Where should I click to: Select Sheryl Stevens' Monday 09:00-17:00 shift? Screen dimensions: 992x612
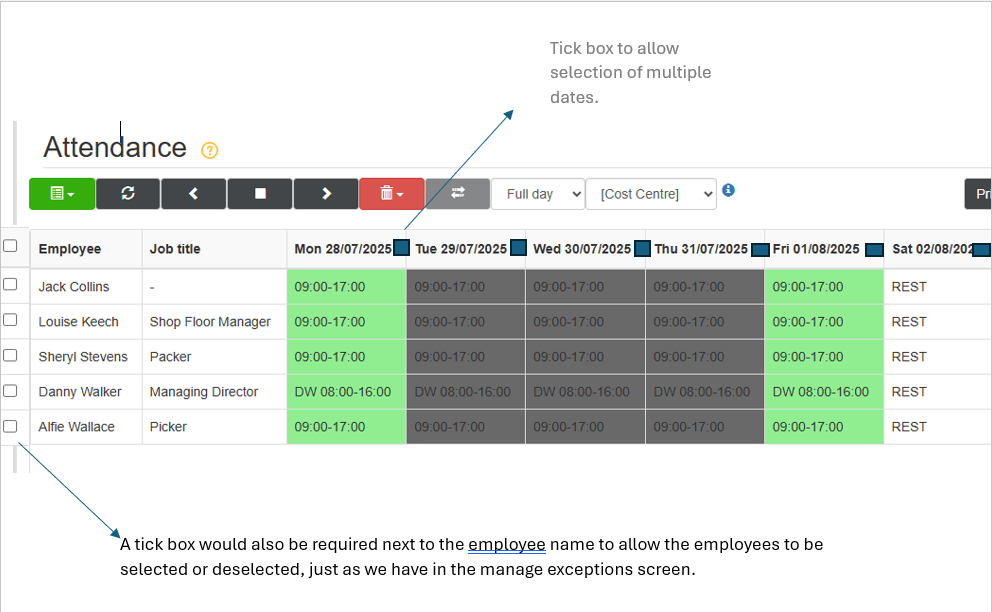(x=346, y=357)
